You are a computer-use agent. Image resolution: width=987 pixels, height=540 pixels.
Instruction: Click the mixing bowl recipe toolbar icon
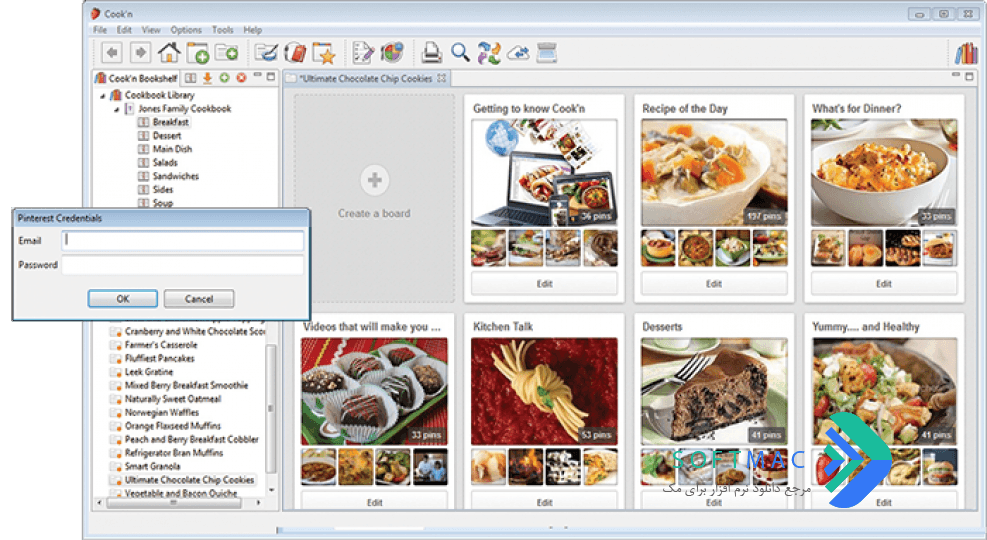coord(266,53)
